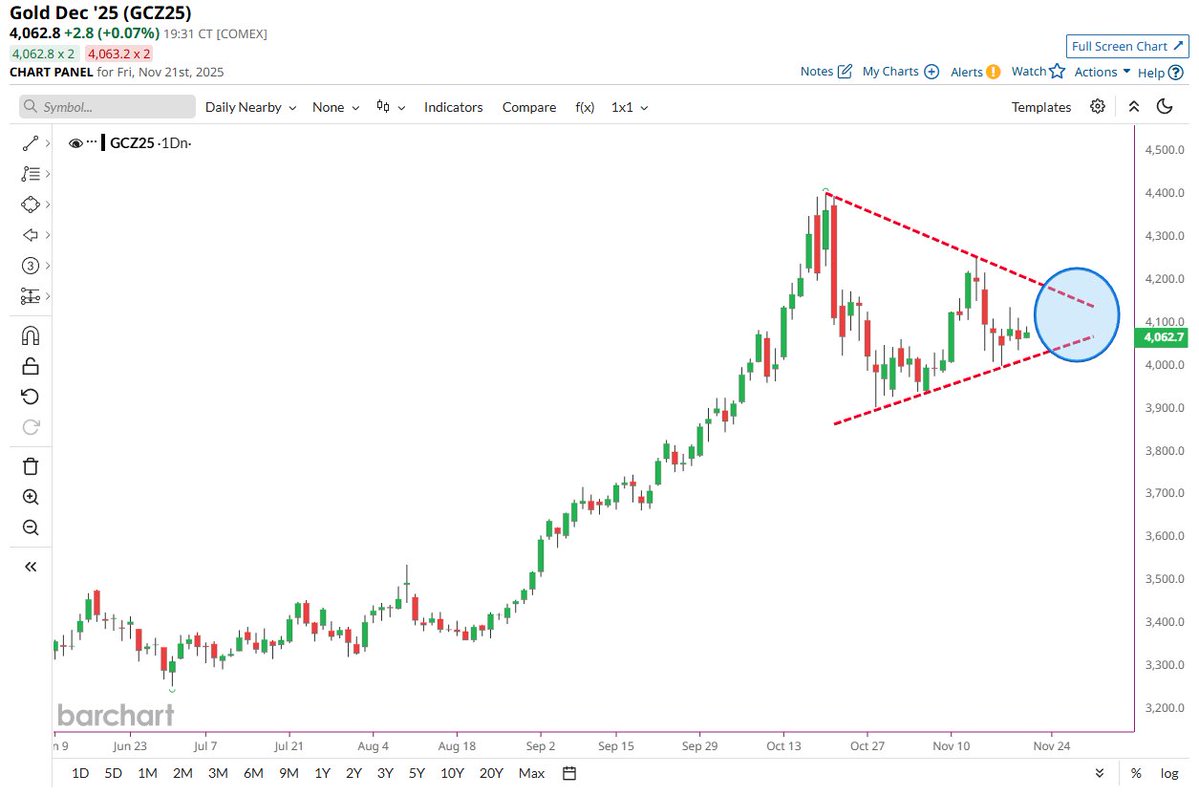
Task: Open the date range calendar picker
Action: (x=569, y=773)
